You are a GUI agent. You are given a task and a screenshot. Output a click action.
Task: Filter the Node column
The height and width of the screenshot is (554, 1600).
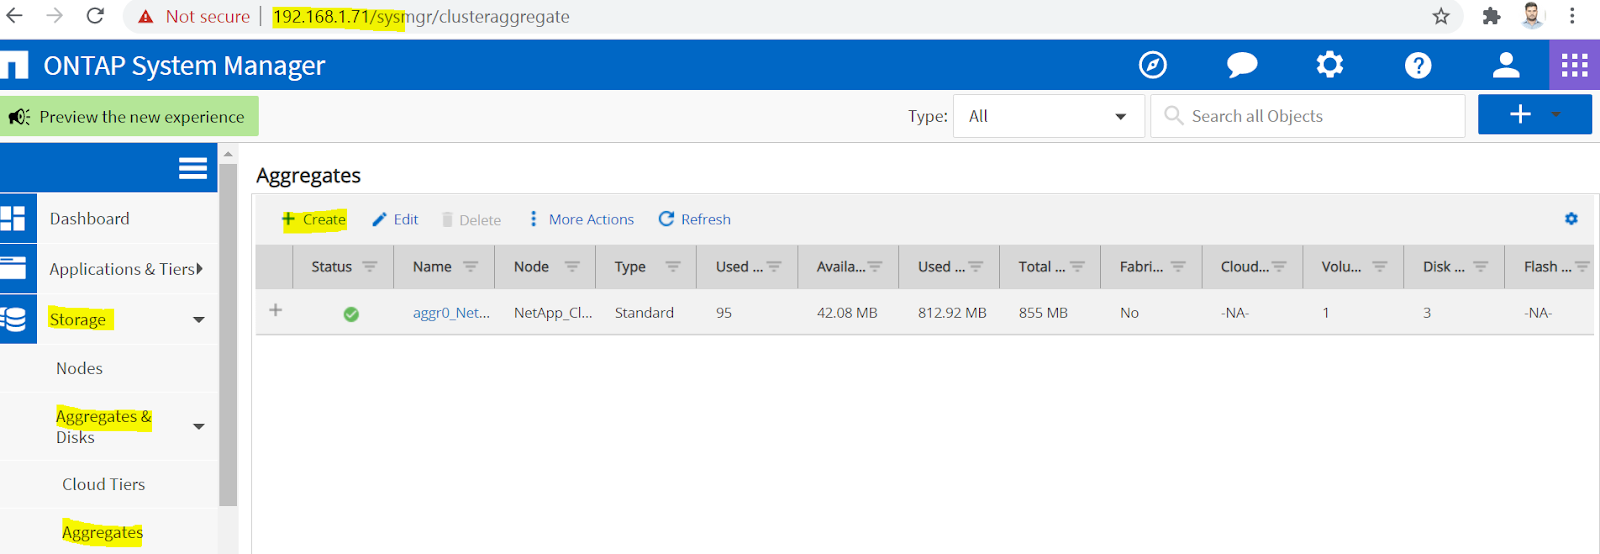[572, 267]
